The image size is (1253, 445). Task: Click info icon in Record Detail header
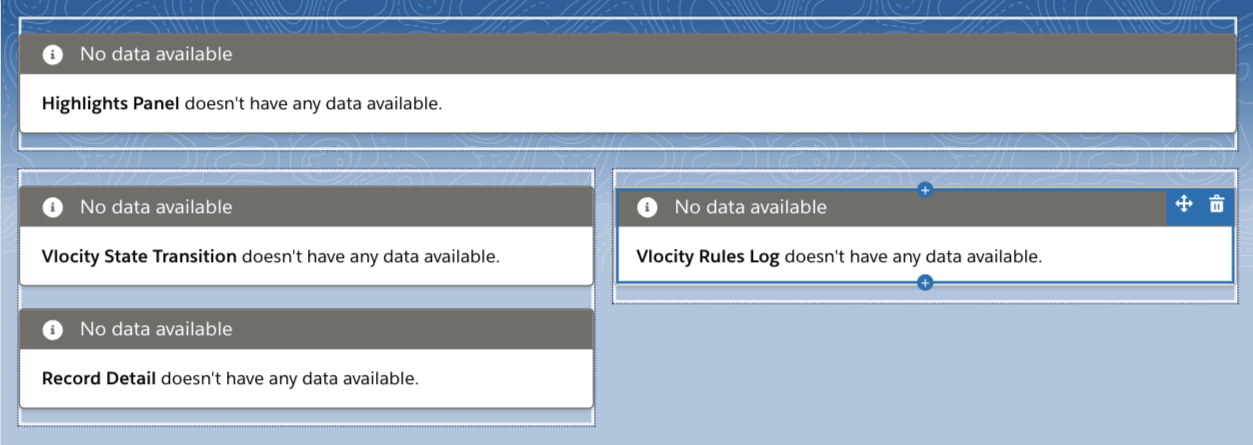pos(53,329)
